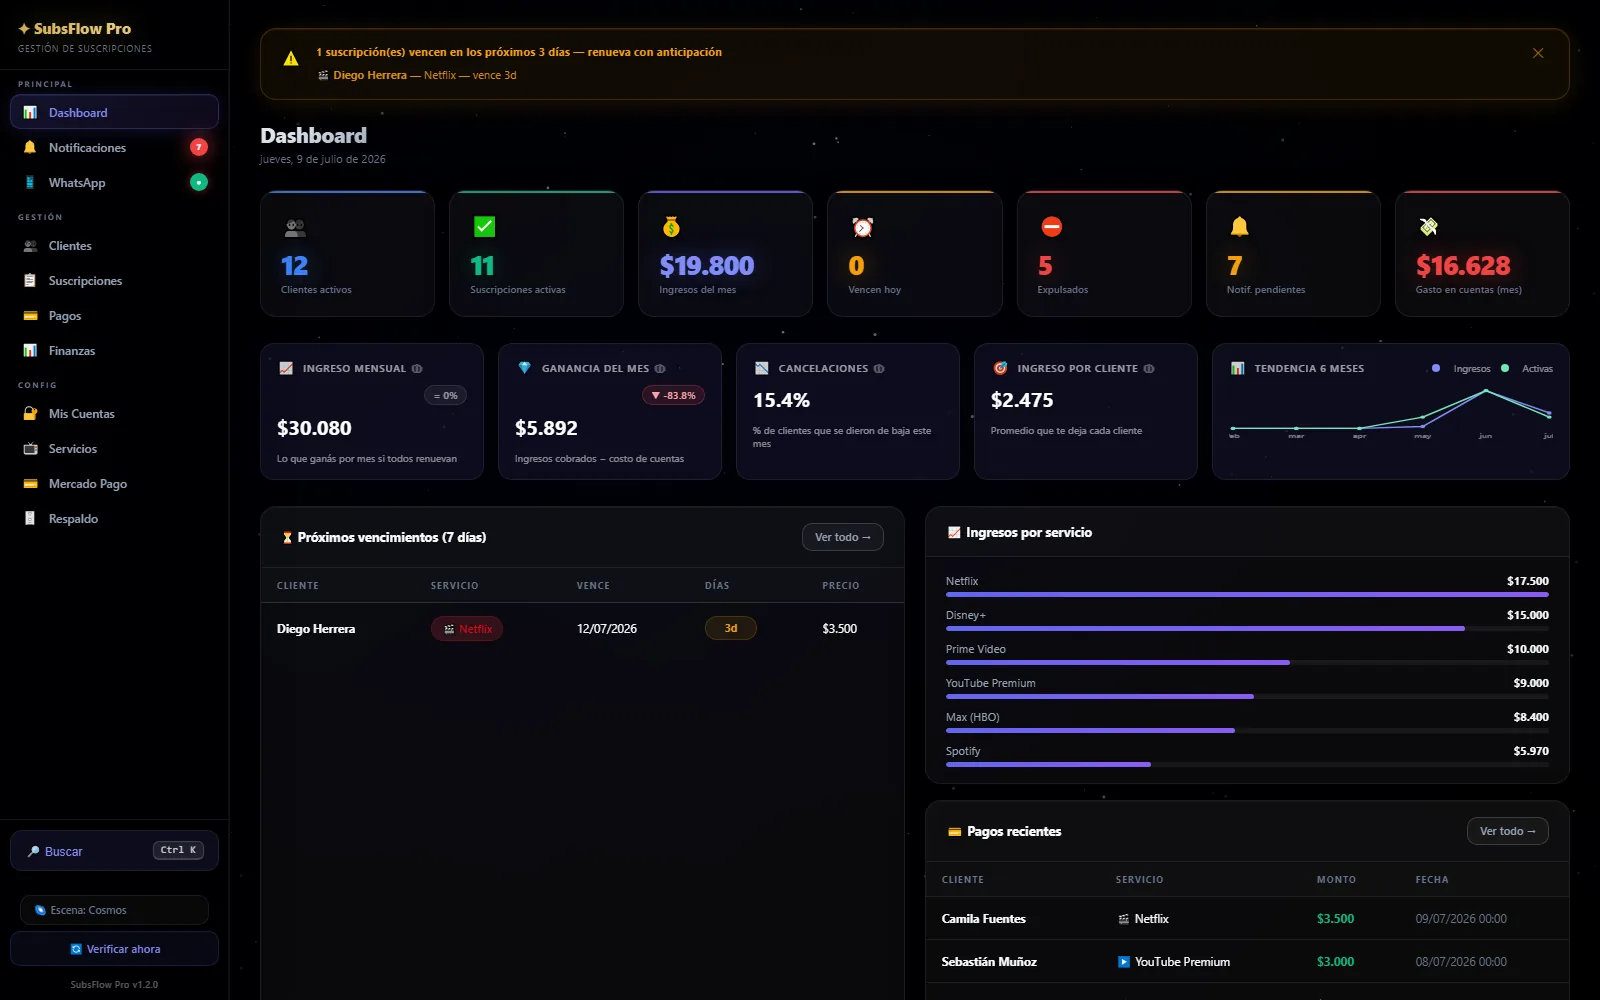
Task: Click the Tendencia 6 meses line chart
Action: [x=1391, y=412]
